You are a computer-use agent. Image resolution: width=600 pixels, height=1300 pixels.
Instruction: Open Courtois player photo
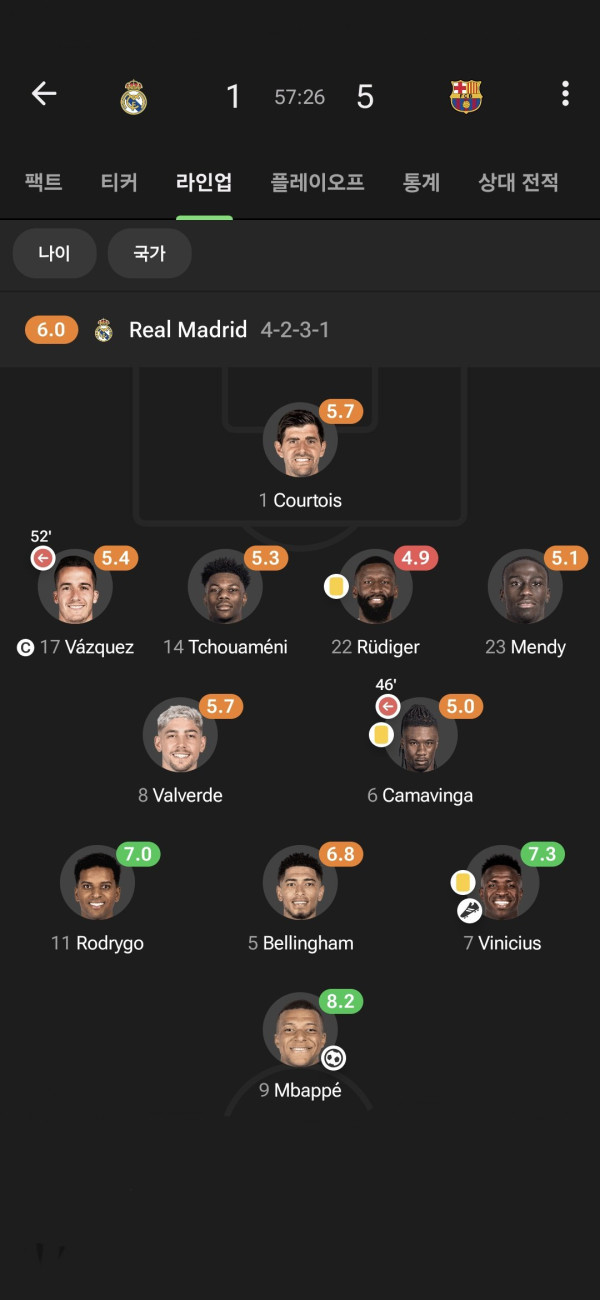(299, 441)
